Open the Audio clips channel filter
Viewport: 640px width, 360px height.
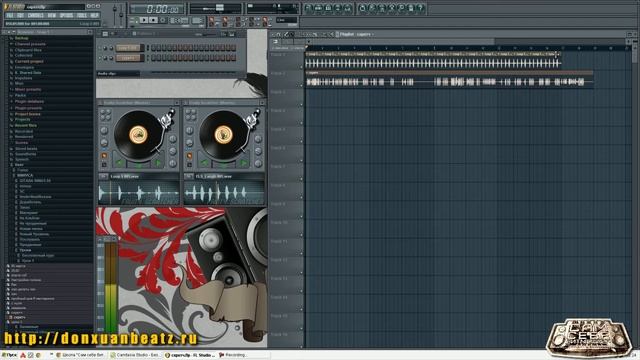[118, 73]
